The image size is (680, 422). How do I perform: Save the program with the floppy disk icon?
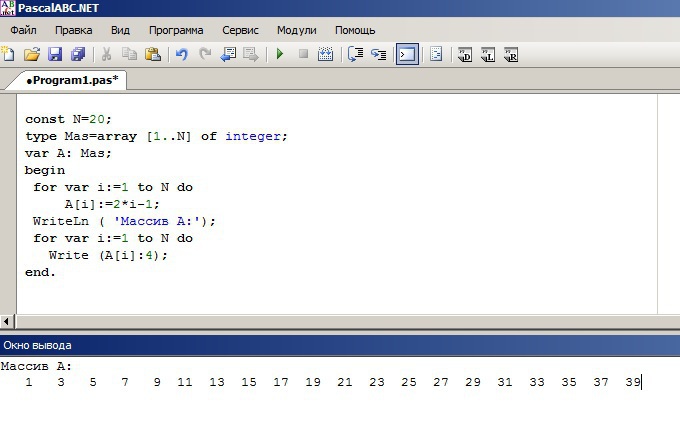click(x=55, y=55)
